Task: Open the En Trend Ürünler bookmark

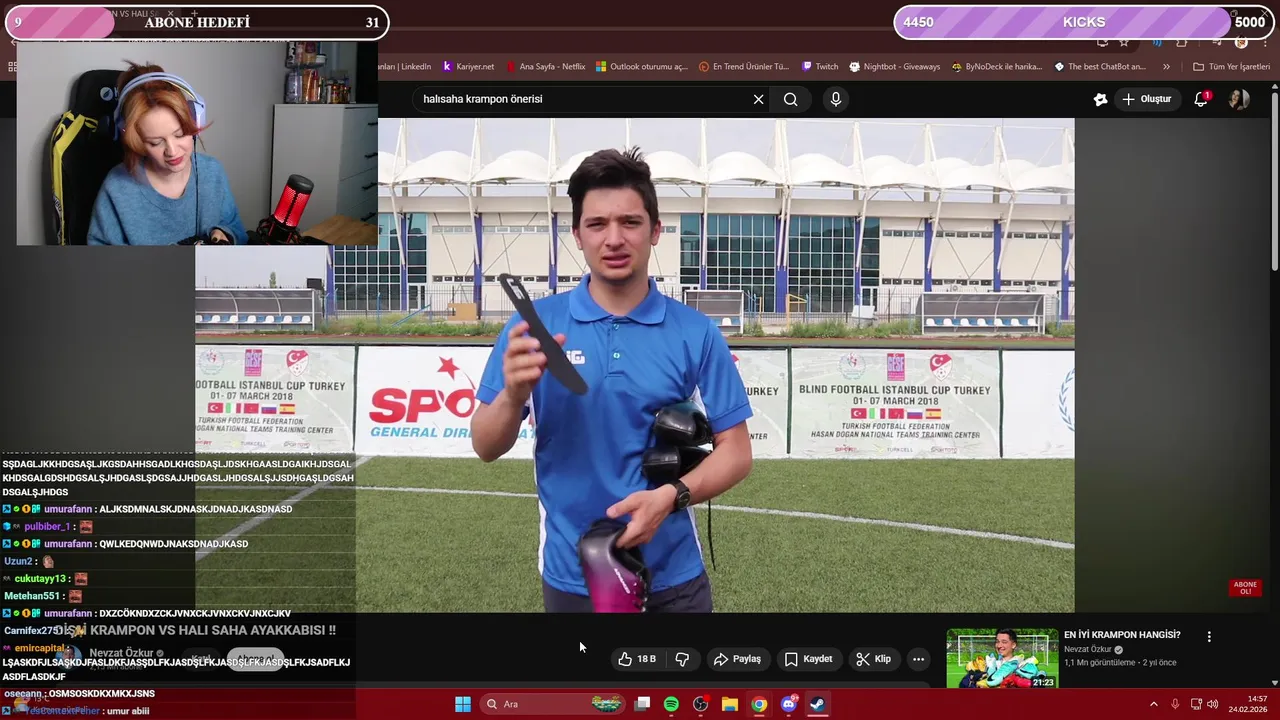Action: coord(744,67)
